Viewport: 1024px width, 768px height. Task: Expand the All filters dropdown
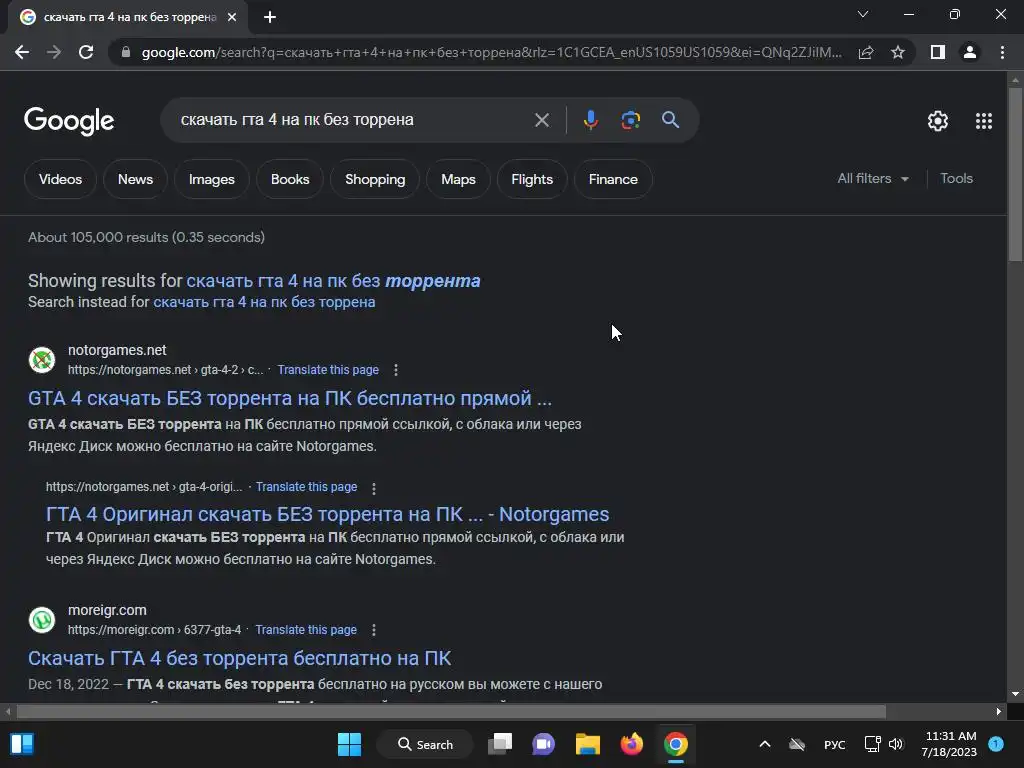pos(872,178)
